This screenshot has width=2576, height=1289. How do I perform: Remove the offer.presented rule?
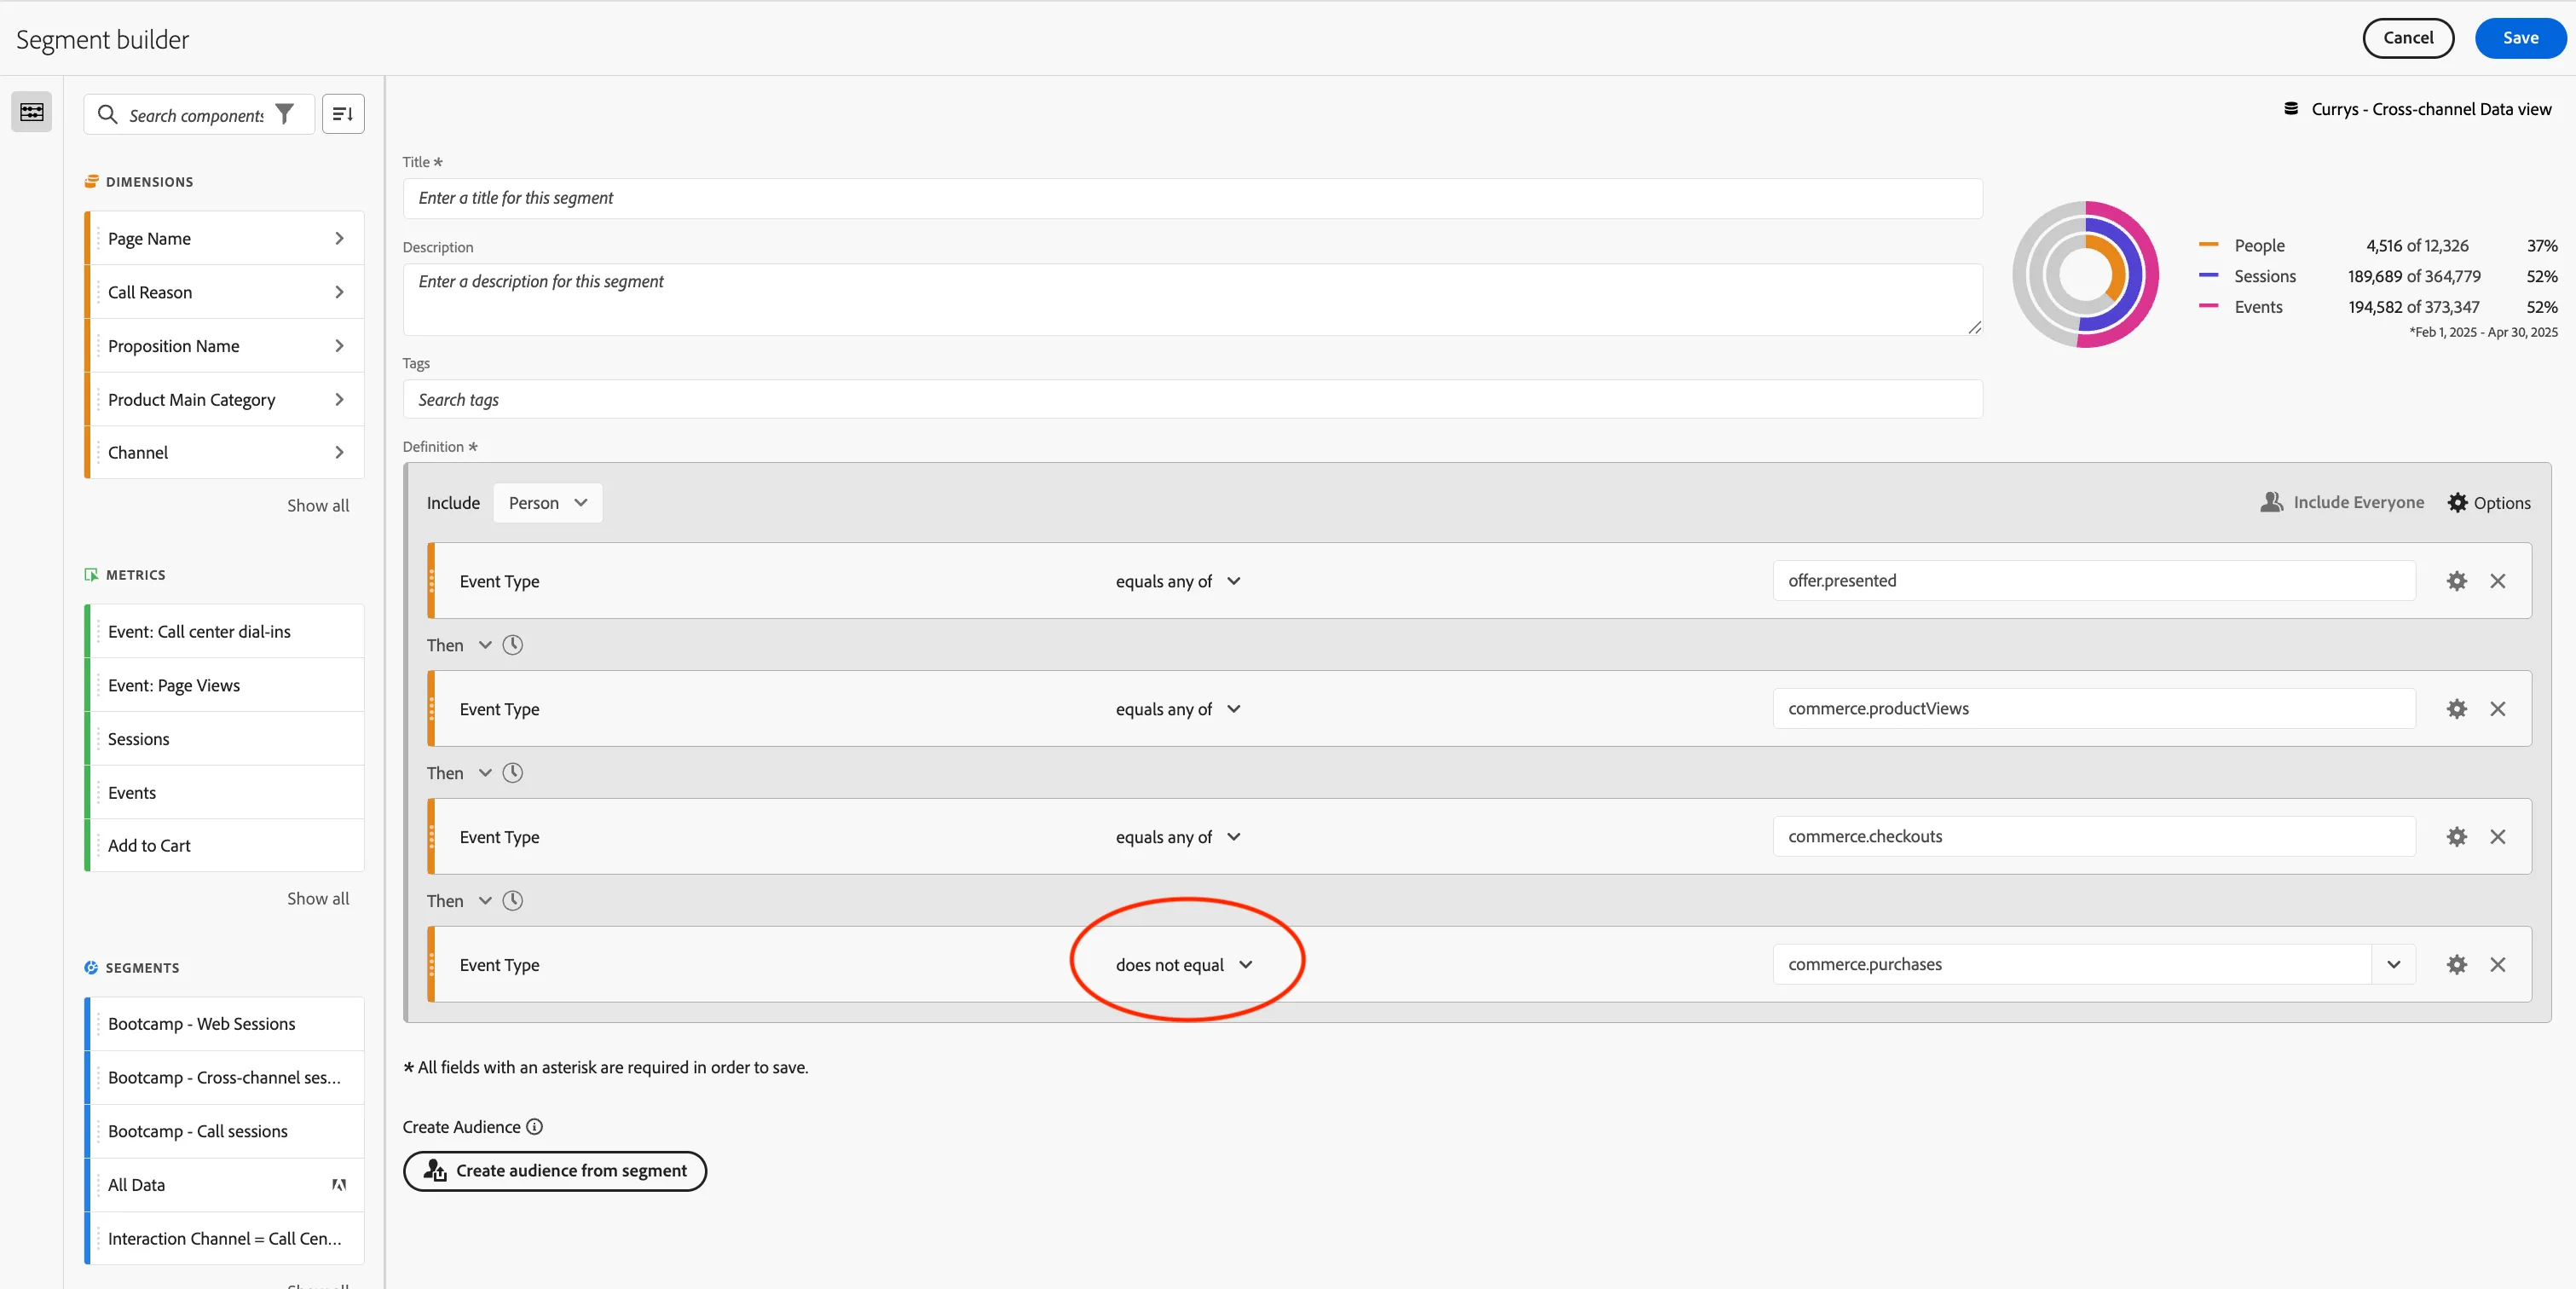coord(2497,581)
